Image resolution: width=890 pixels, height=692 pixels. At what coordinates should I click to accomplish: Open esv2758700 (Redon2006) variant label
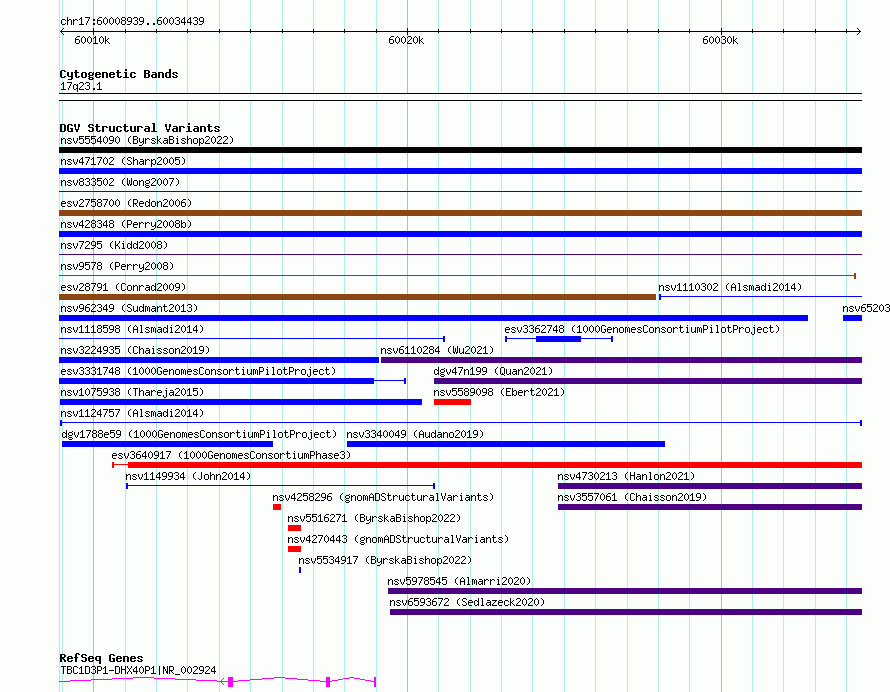[x=126, y=203]
